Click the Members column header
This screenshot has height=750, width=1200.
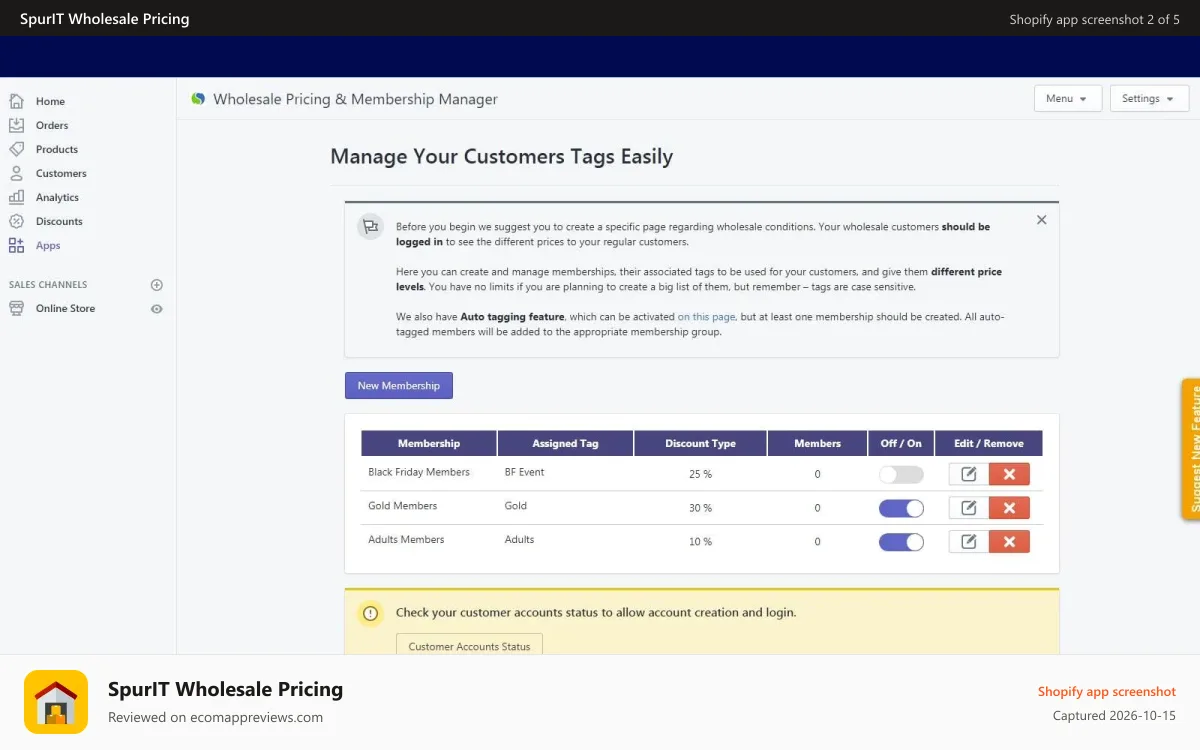[x=817, y=443]
